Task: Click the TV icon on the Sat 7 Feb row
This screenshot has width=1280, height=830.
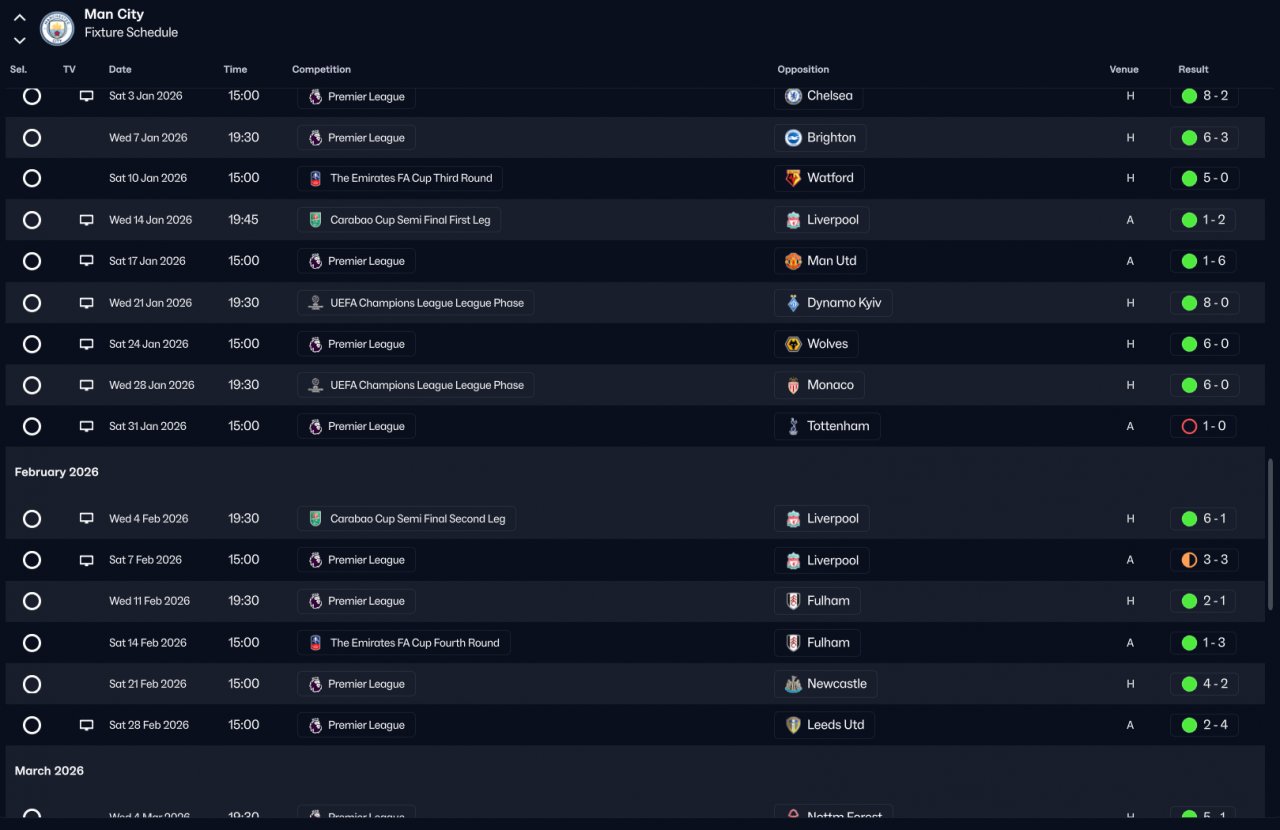Action: [87, 560]
